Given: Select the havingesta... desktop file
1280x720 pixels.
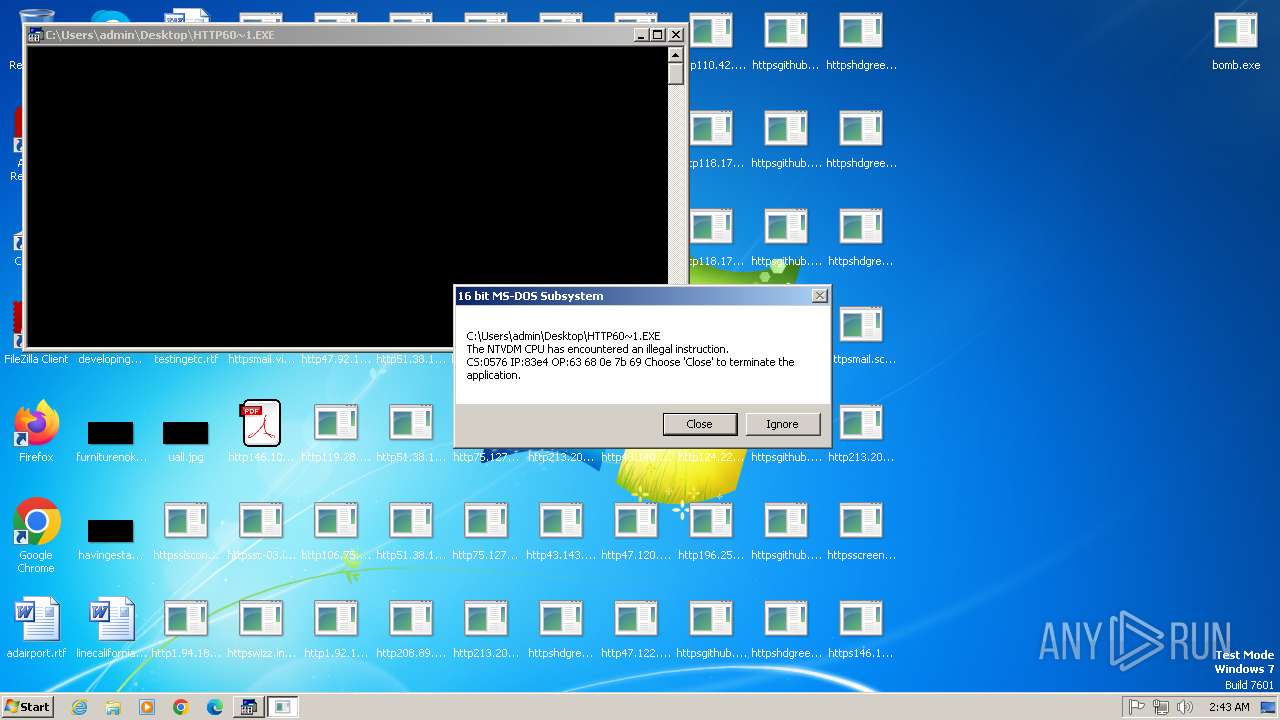Looking at the screenshot, I should coord(110,536).
